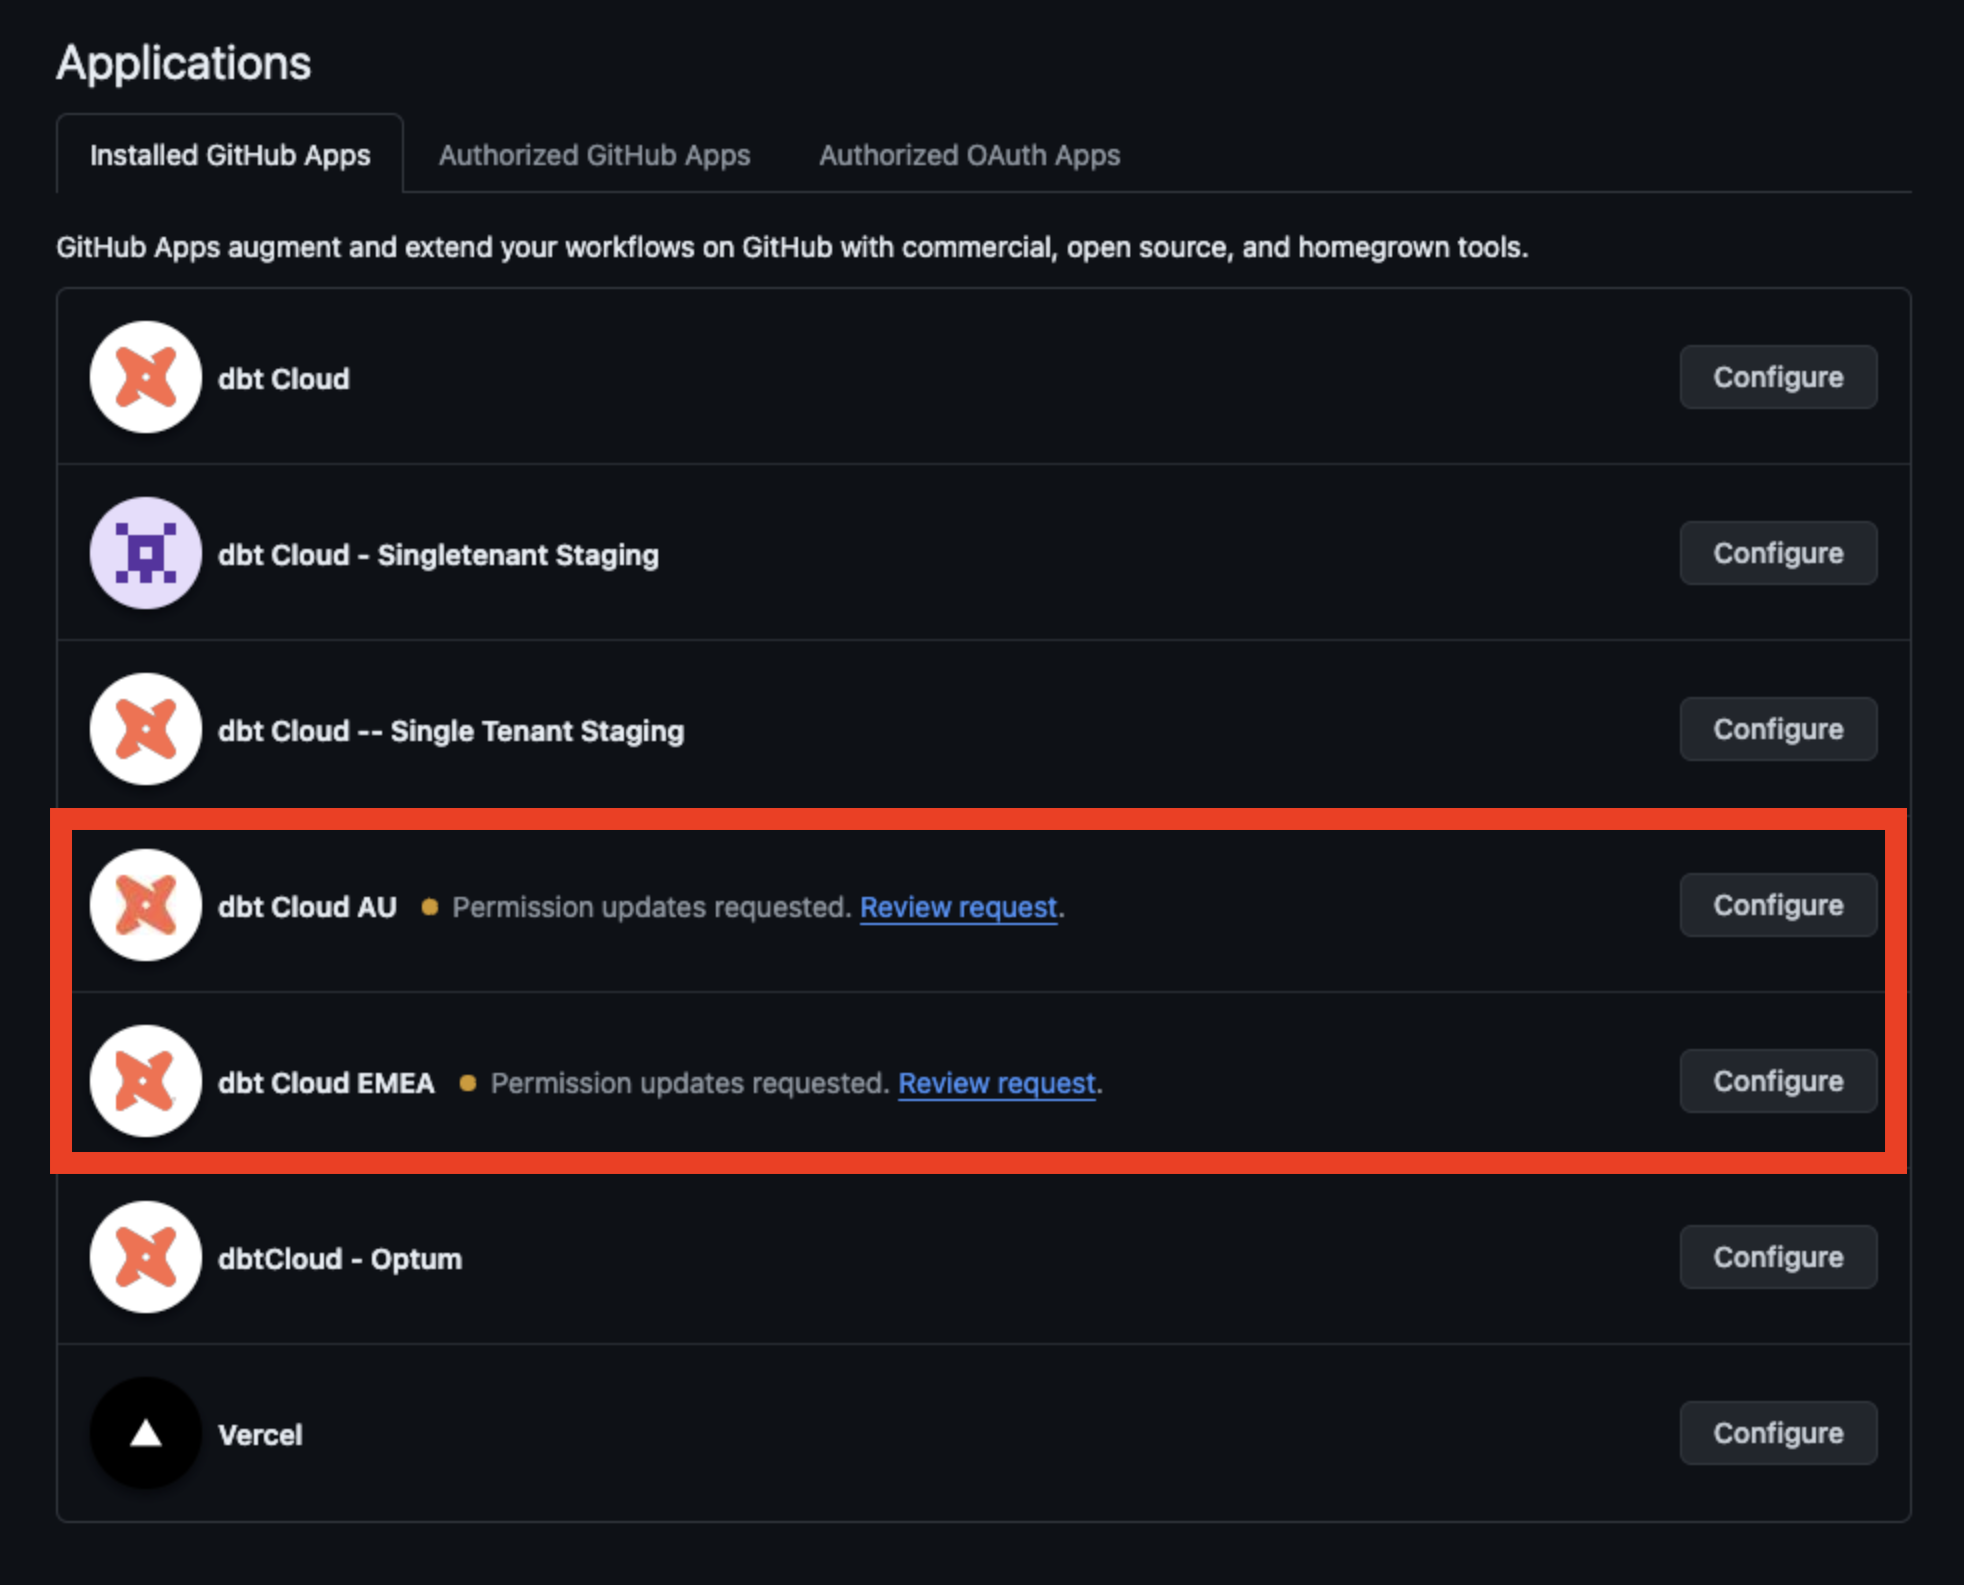Switch to the Authorized GitHub Apps tab

(x=594, y=155)
